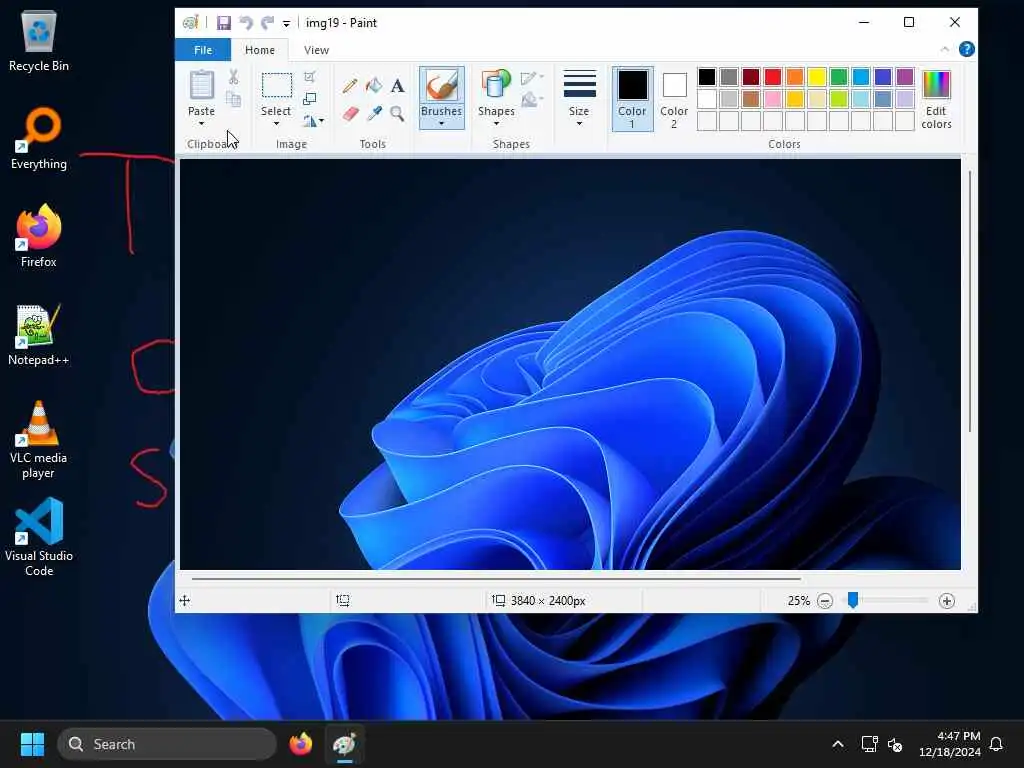Image resolution: width=1024 pixels, height=768 pixels.
Task: Click the muted volume tray icon
Action: pos(895,744)
